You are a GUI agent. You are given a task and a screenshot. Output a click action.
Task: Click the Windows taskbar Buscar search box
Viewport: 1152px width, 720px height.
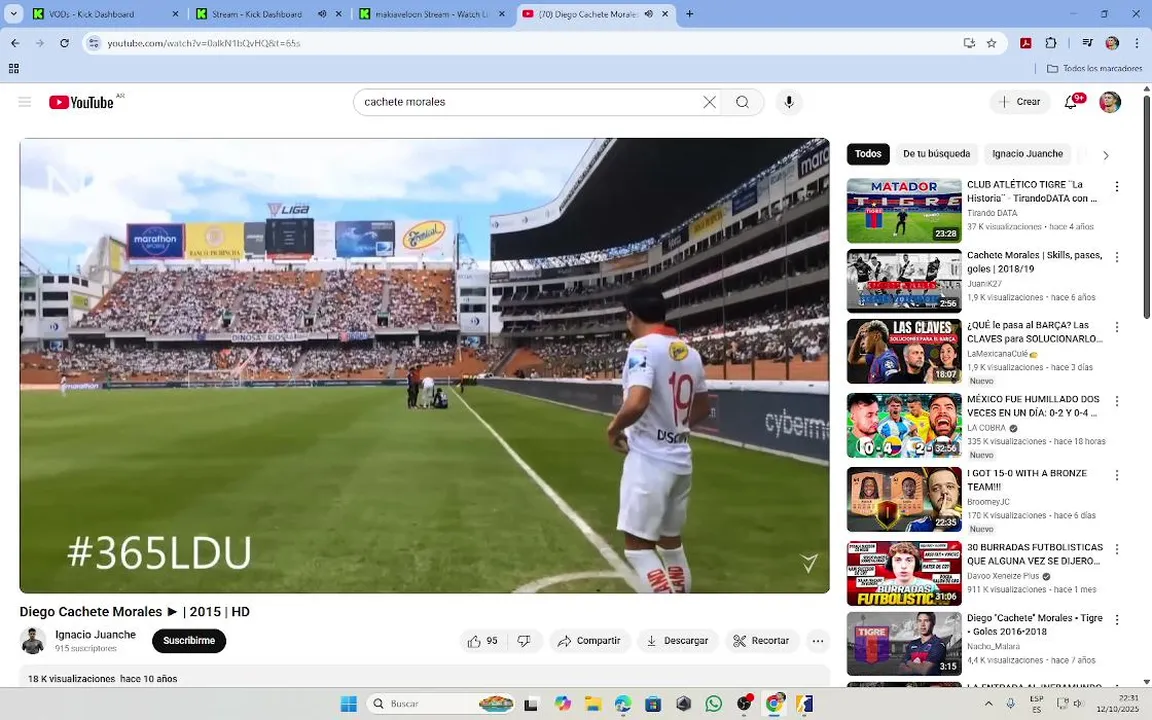[441, 704]
